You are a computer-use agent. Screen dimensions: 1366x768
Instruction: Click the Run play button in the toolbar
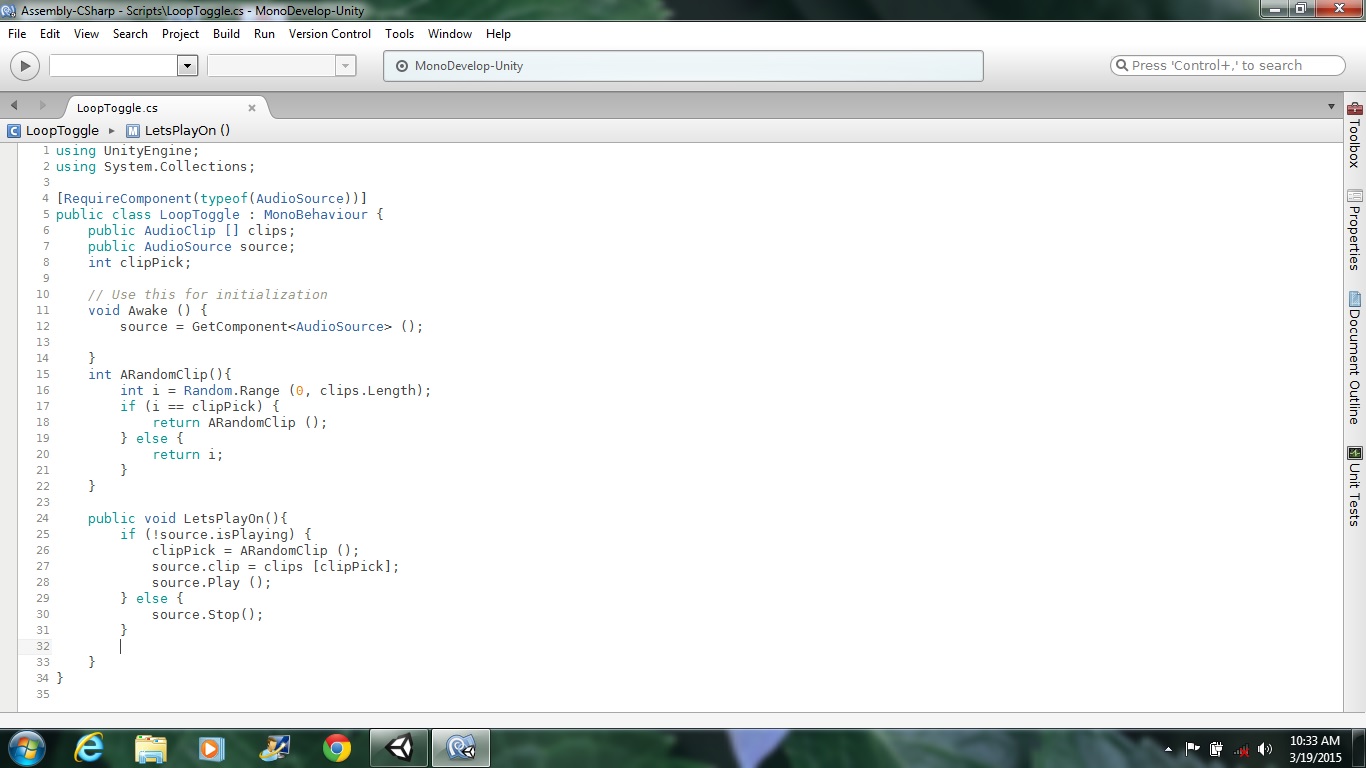click(24, 66)
